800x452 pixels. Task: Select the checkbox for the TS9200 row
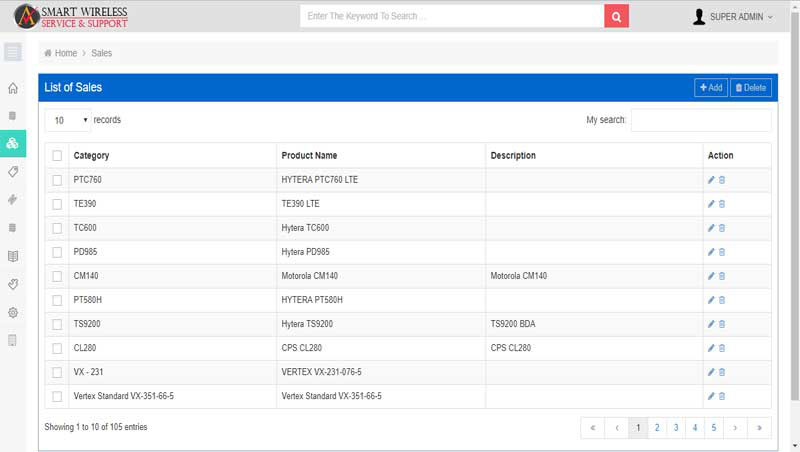tap(57, 324)
